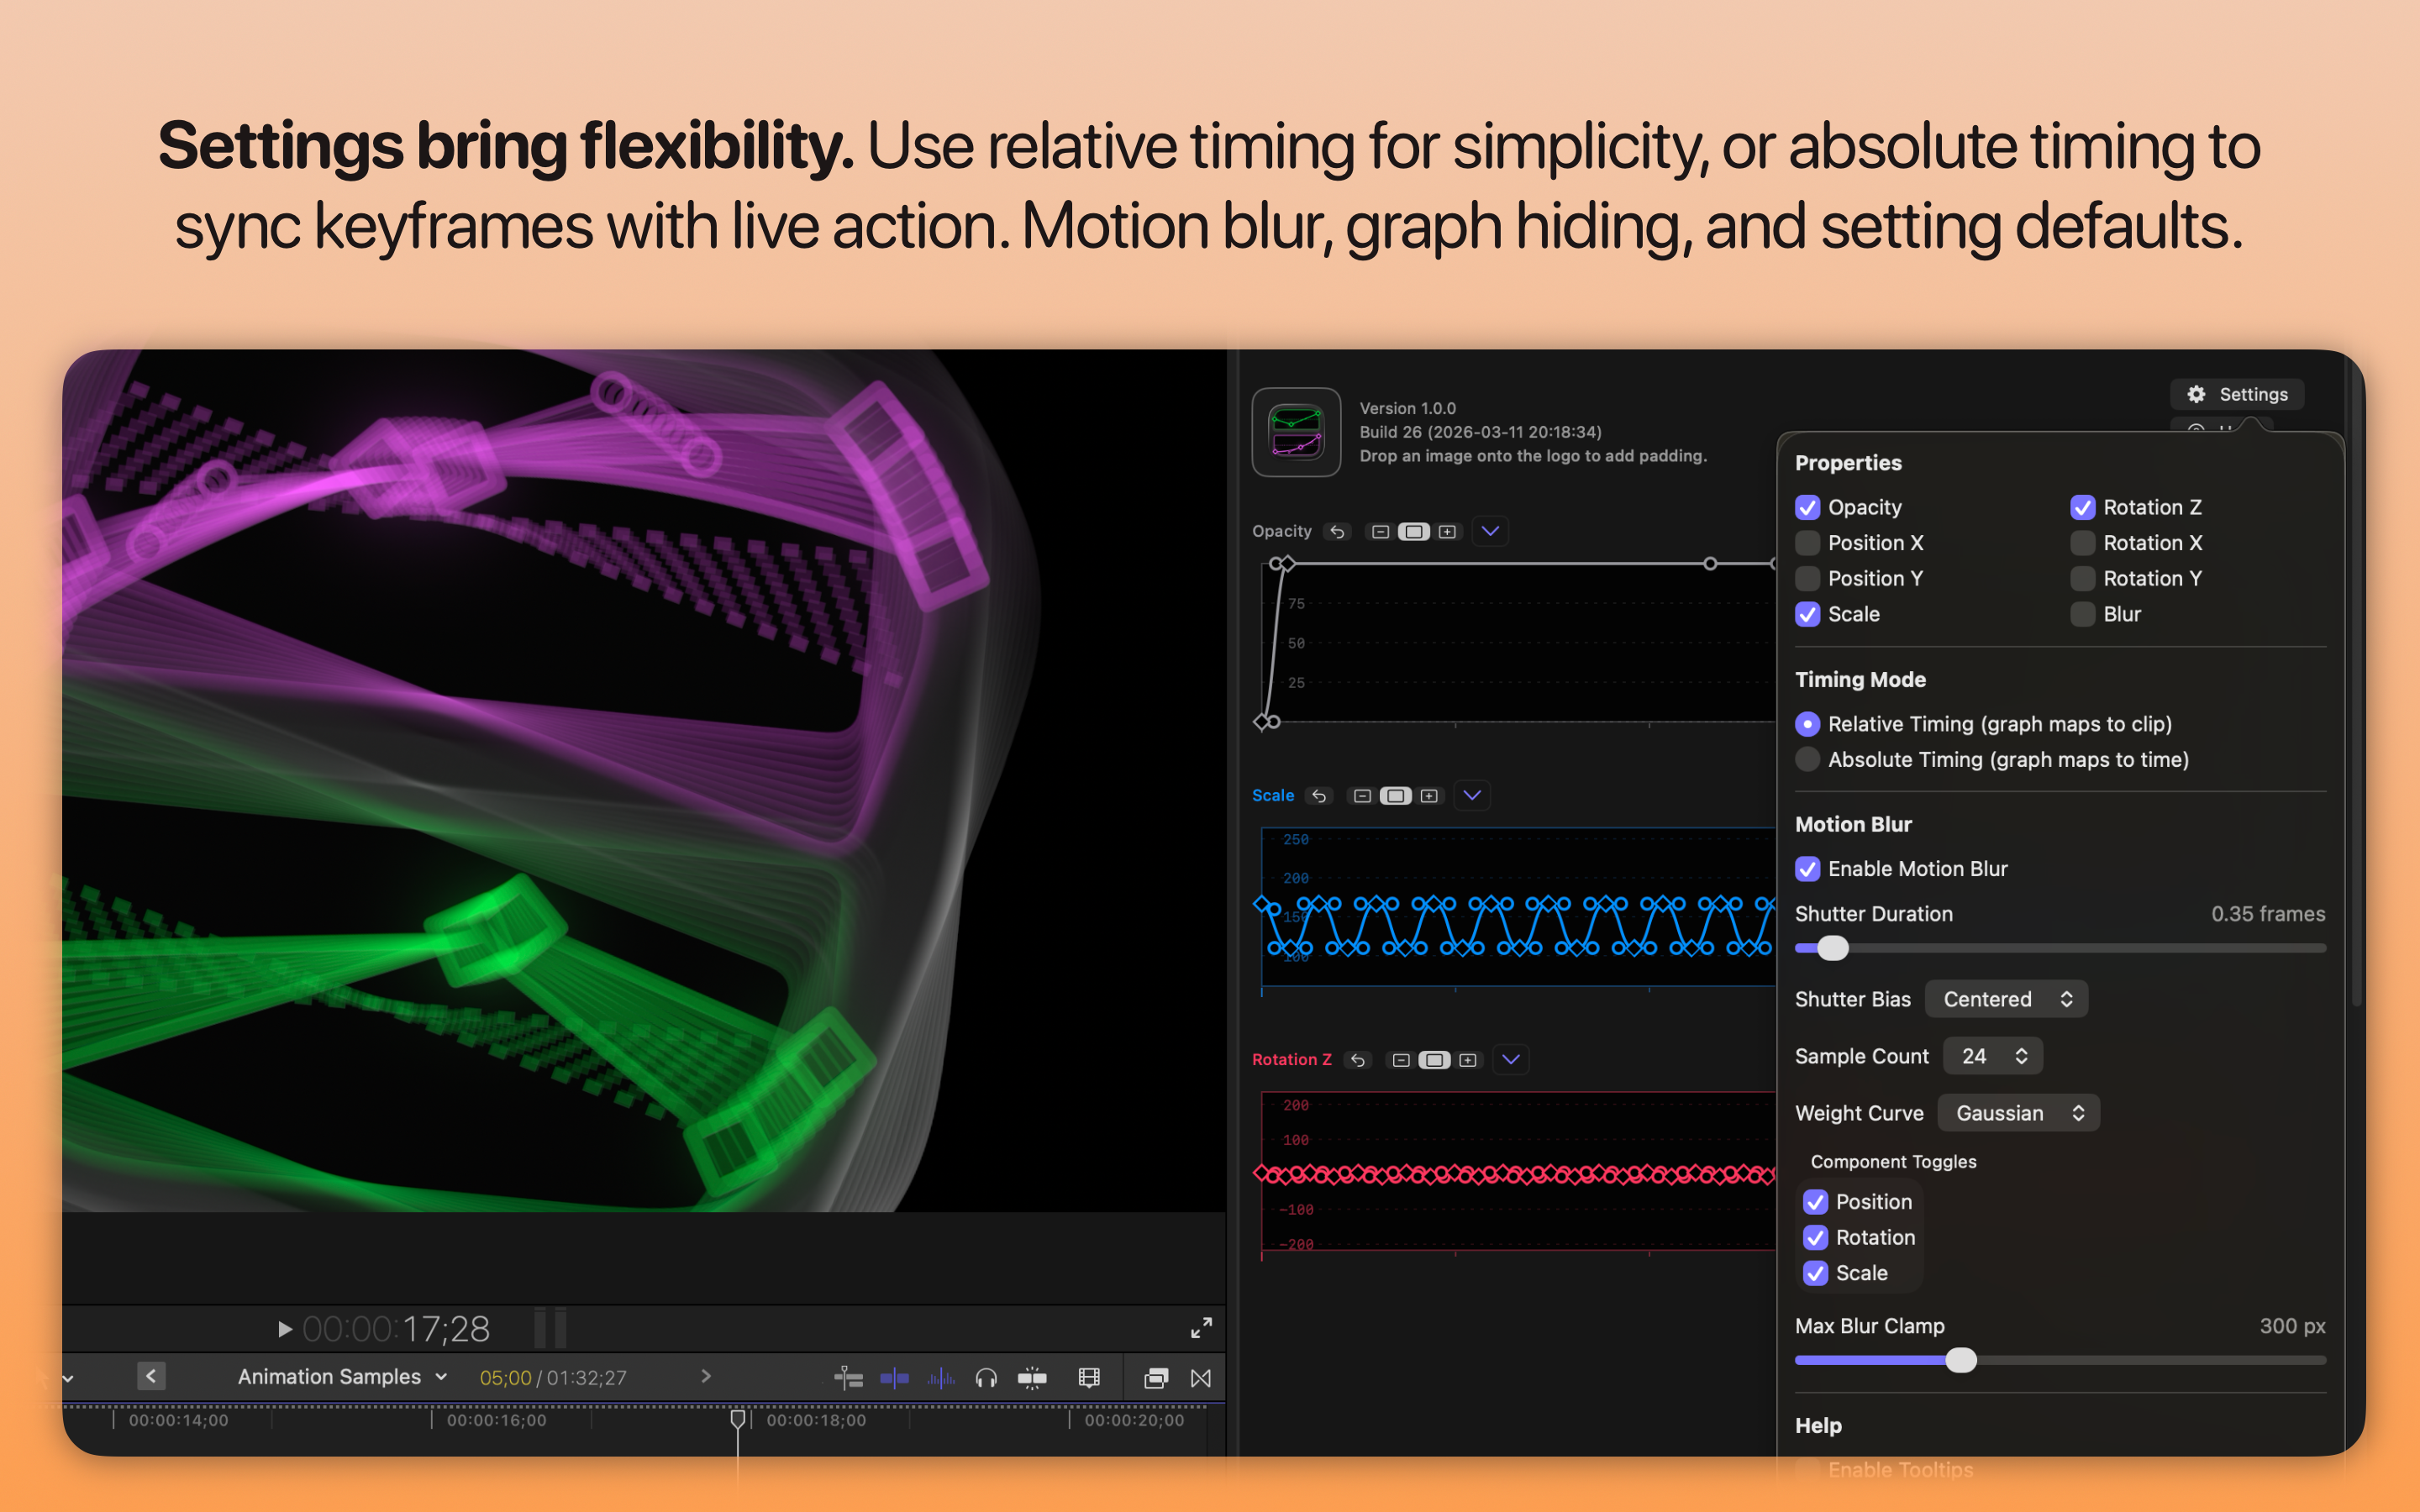Image resolution: width=2420 pixels, height=1512 pixels.
Task: Click the filmstrip clip appearance icon
Action: (x=1089, y=1378)
